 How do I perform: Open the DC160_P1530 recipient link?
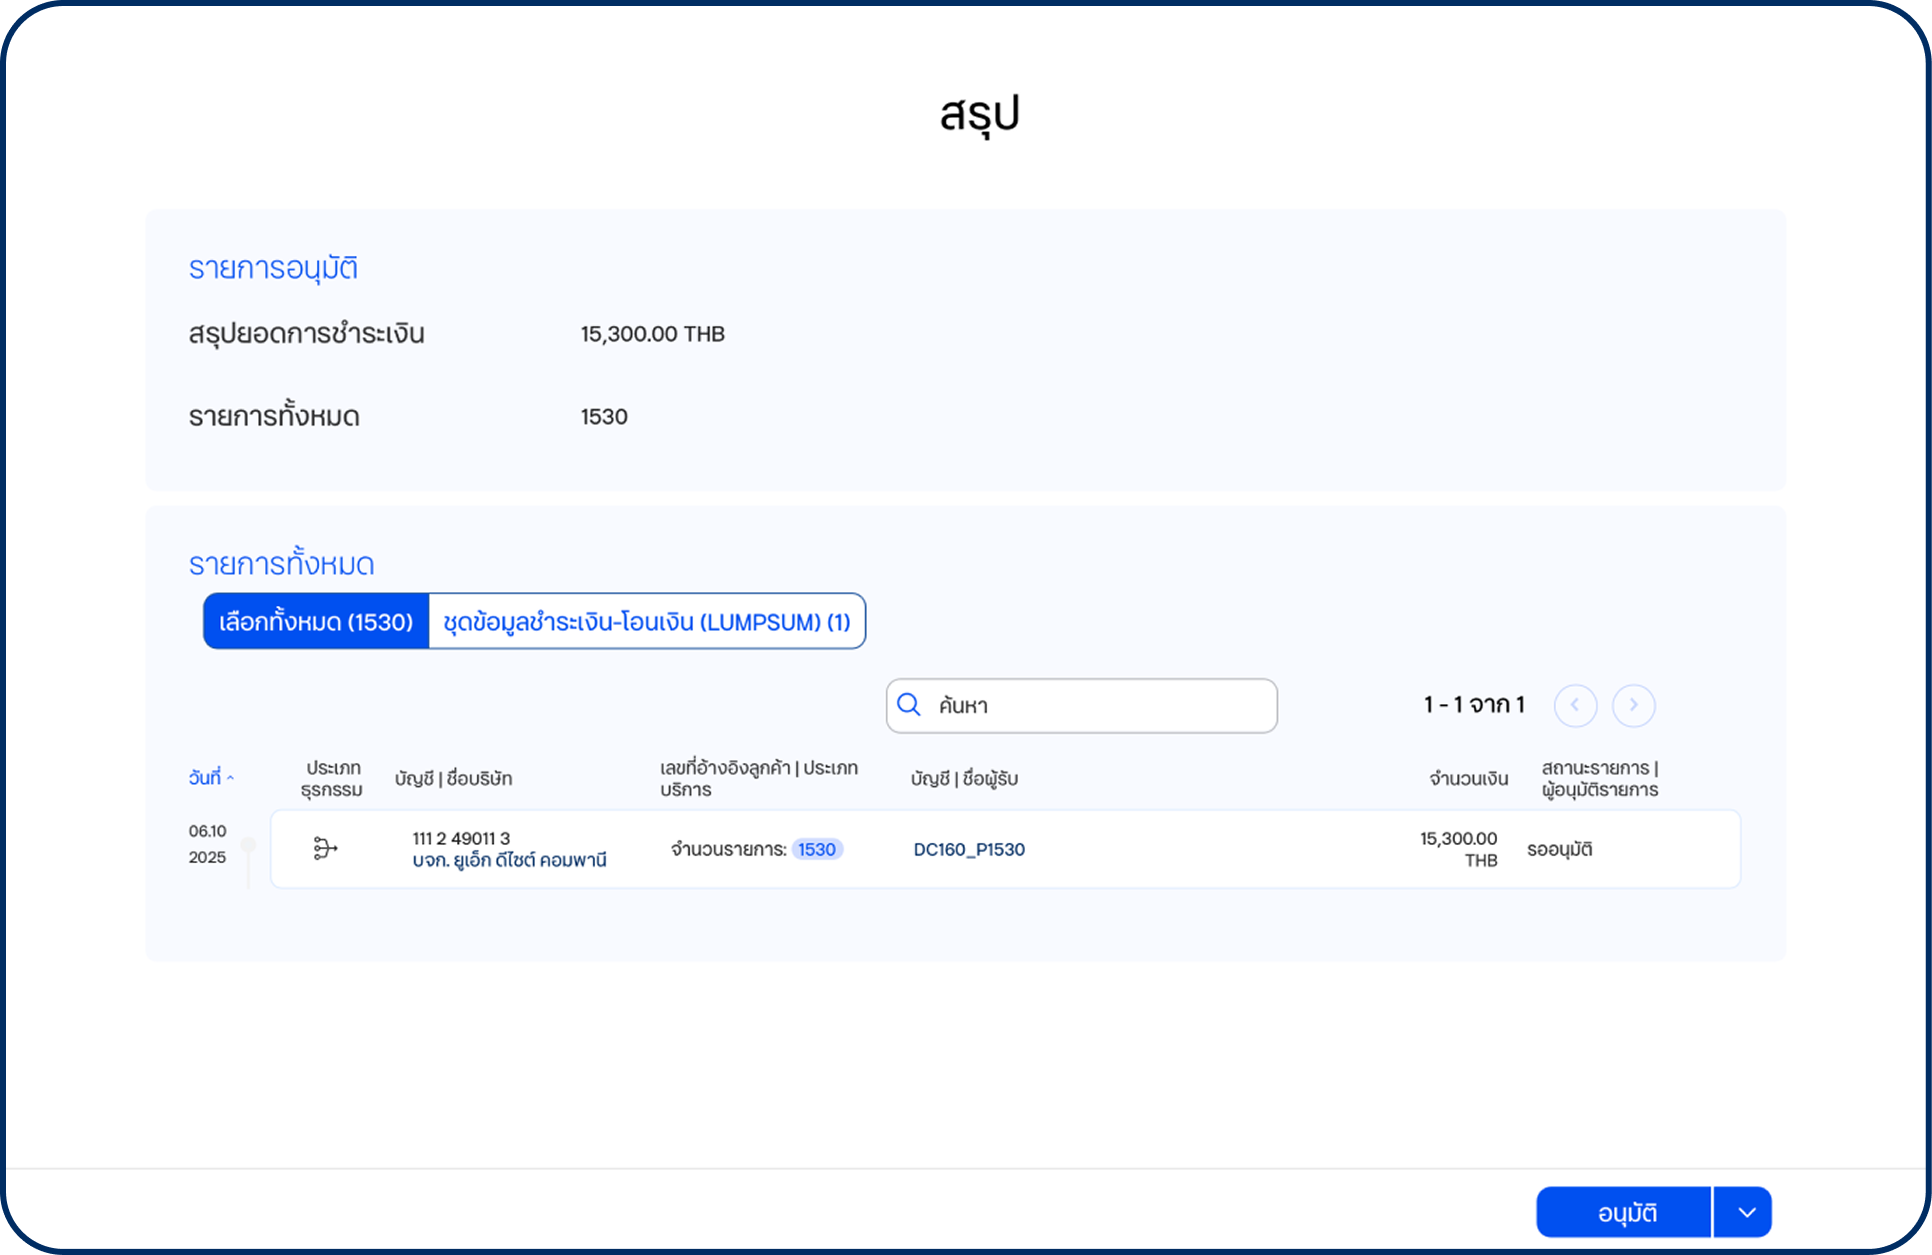968,849
